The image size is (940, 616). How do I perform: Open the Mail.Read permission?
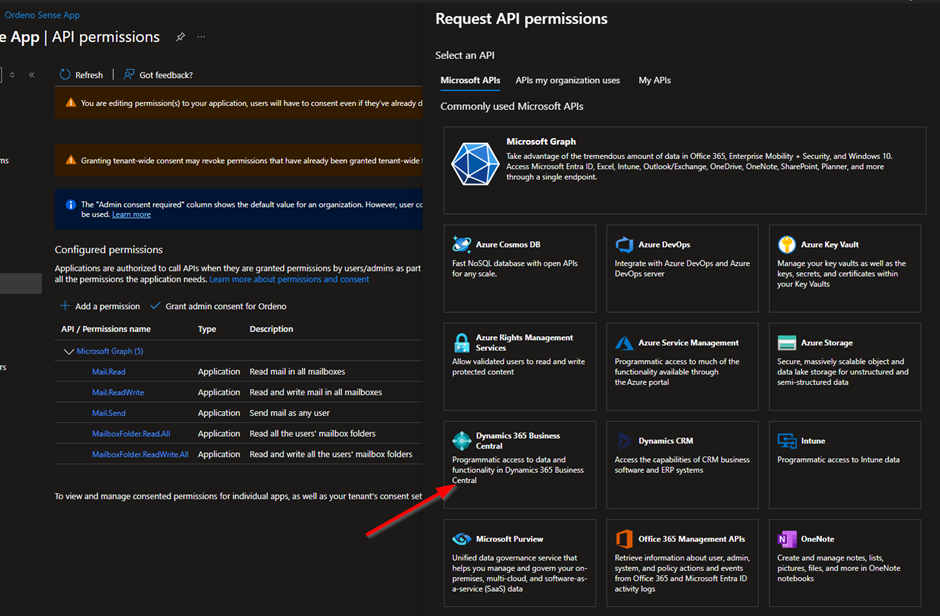109,372
